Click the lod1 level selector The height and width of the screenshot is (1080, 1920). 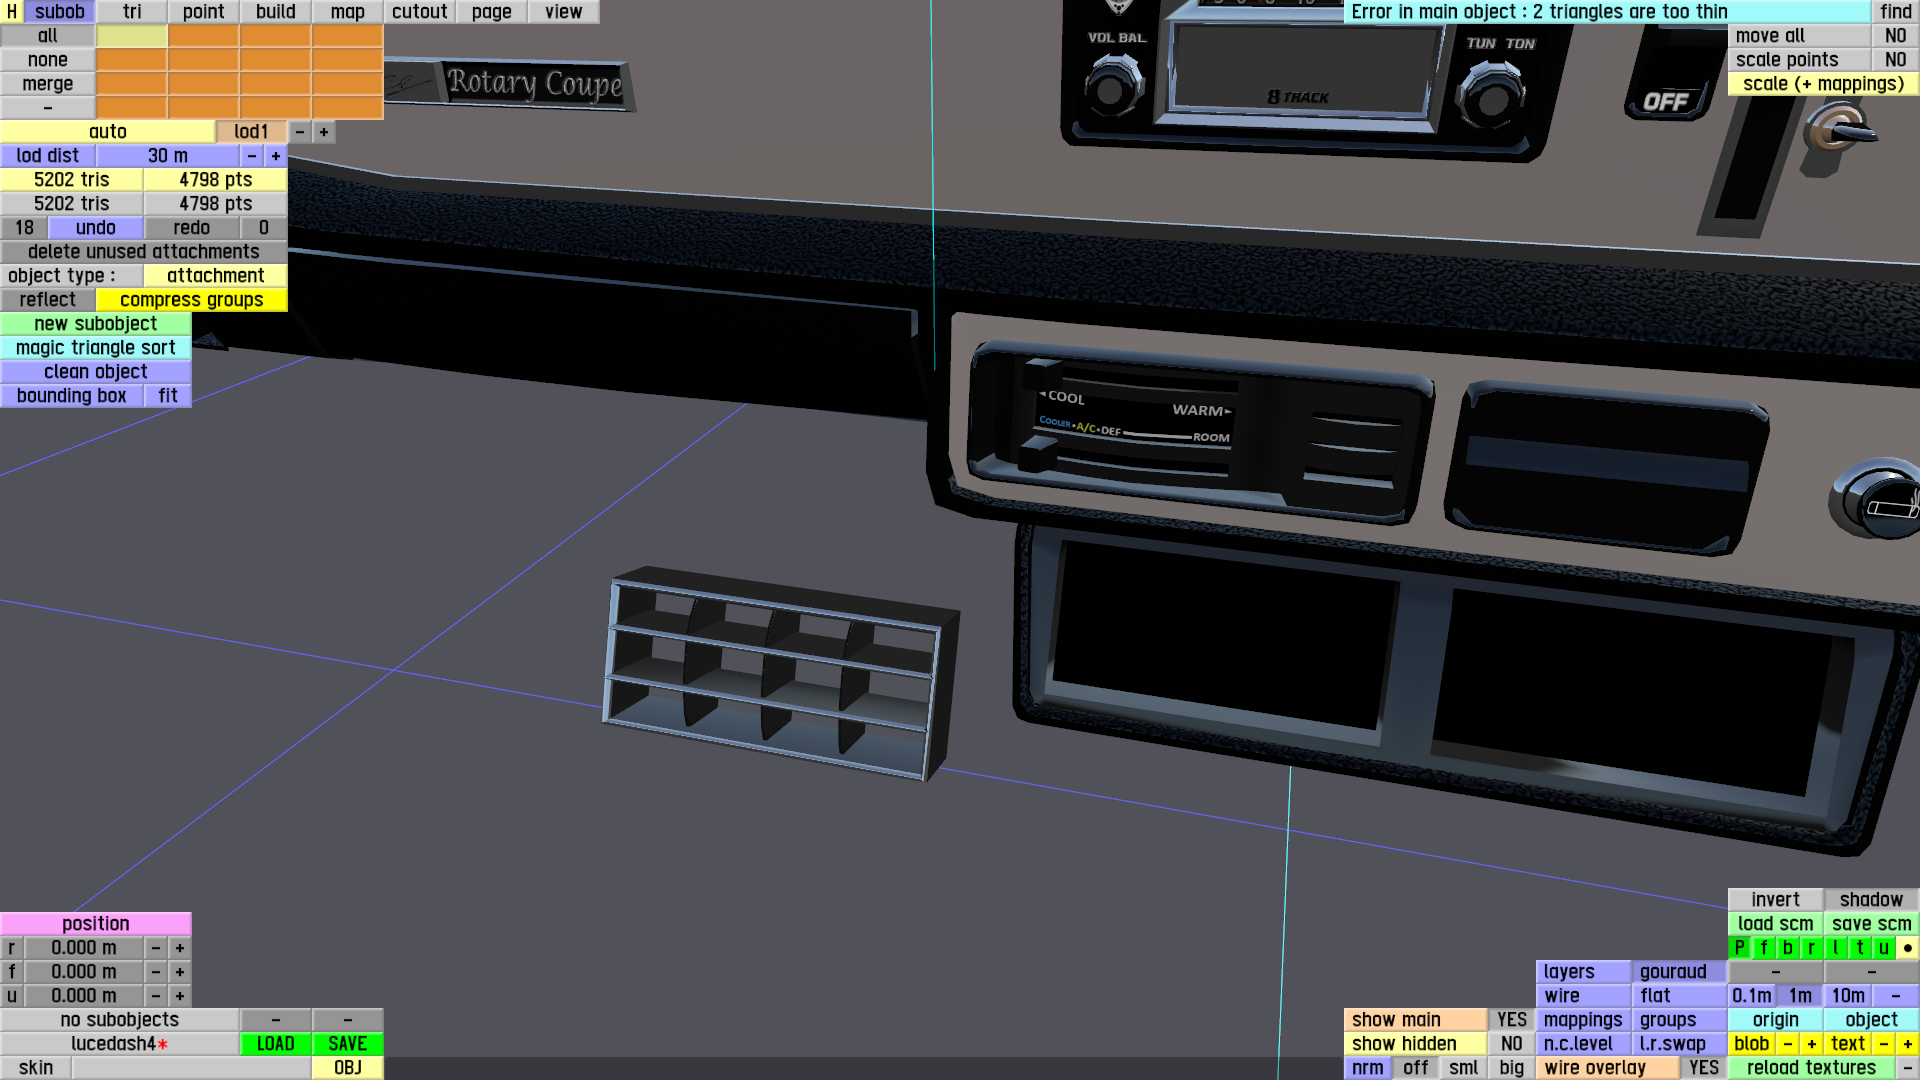click(x=251, y=132)
